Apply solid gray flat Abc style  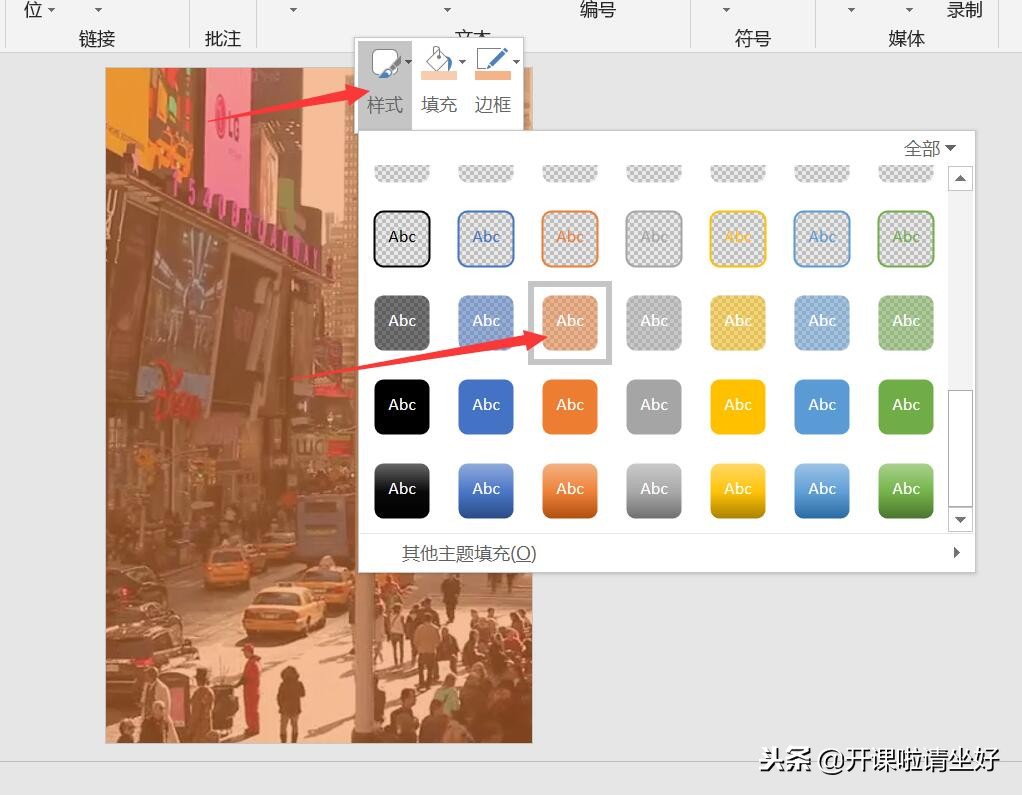[x=654, y=407]
